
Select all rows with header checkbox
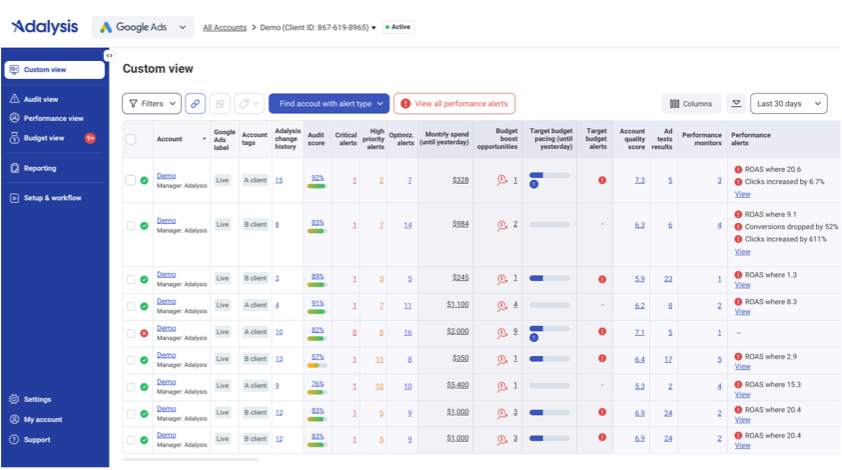tap(131, 139)
